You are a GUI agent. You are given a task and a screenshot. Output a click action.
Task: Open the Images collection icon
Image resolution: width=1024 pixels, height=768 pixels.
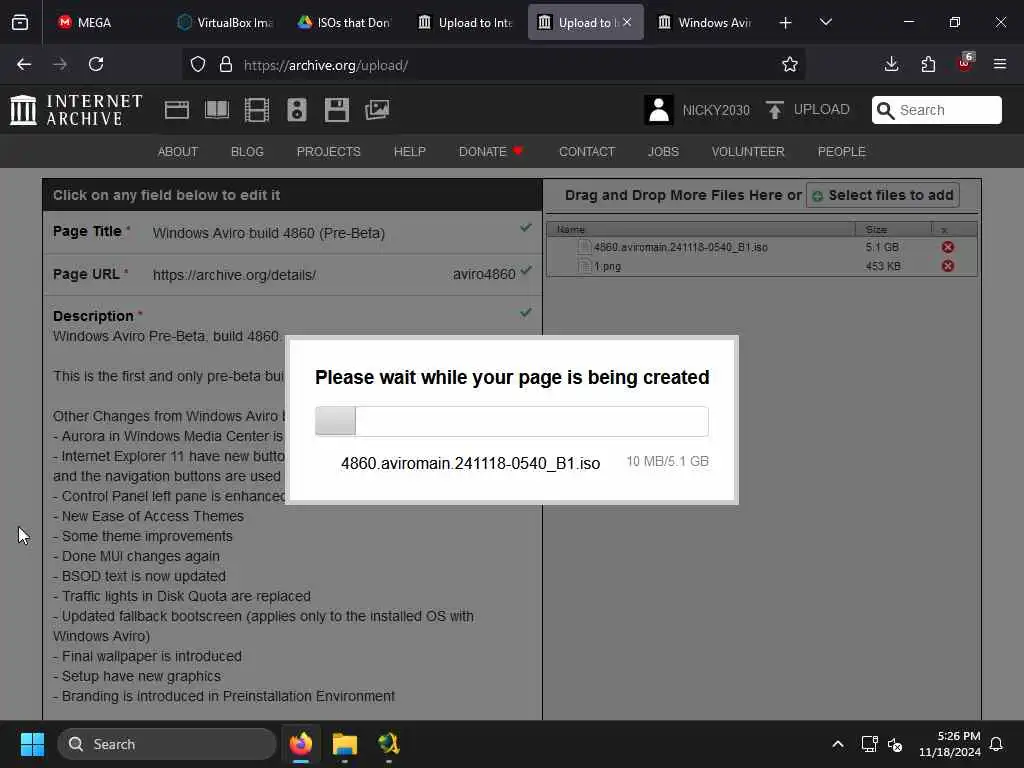(x=377, y=110)
